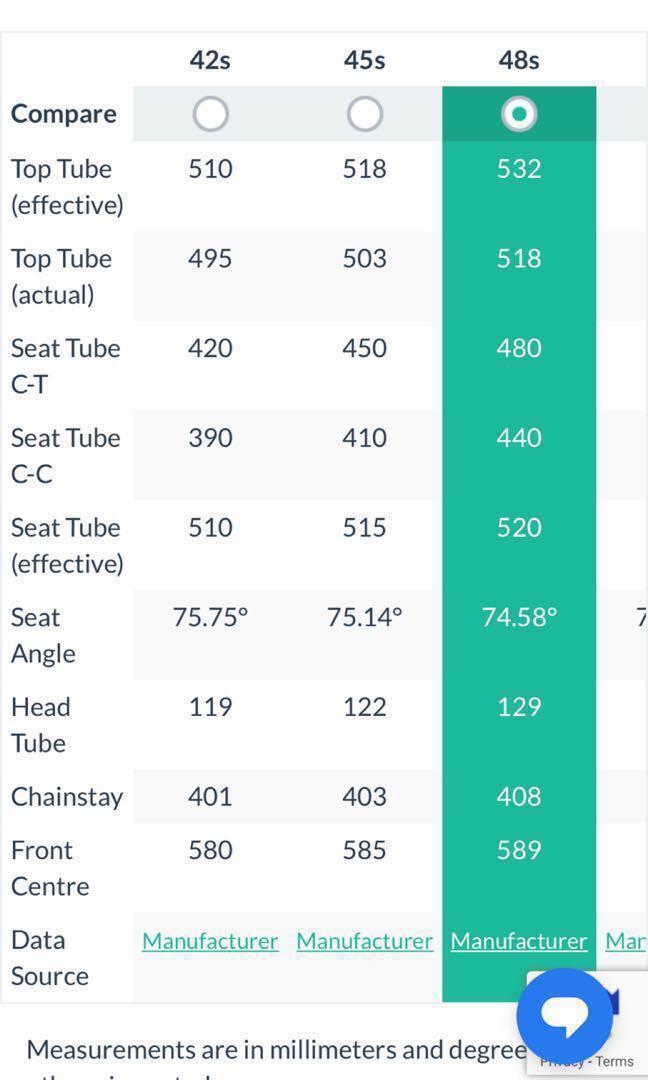Open the partially visible fourth Manufacturer link
648x1080 pixels.
point(627,941)
